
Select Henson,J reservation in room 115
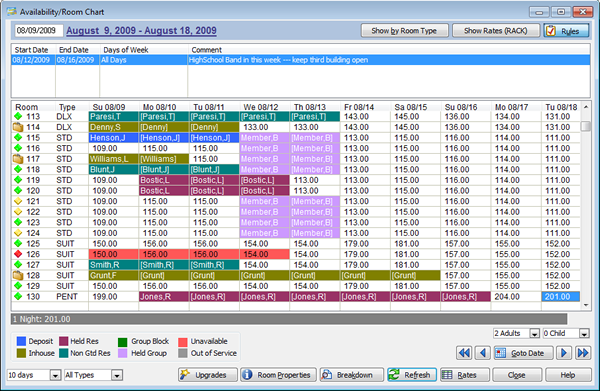click(114, 138)
